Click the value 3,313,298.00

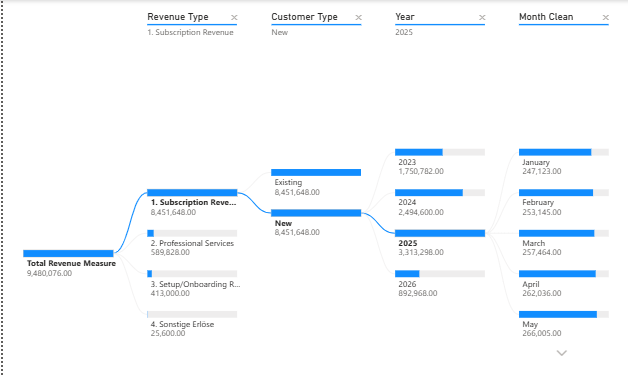tap(421, 252)
